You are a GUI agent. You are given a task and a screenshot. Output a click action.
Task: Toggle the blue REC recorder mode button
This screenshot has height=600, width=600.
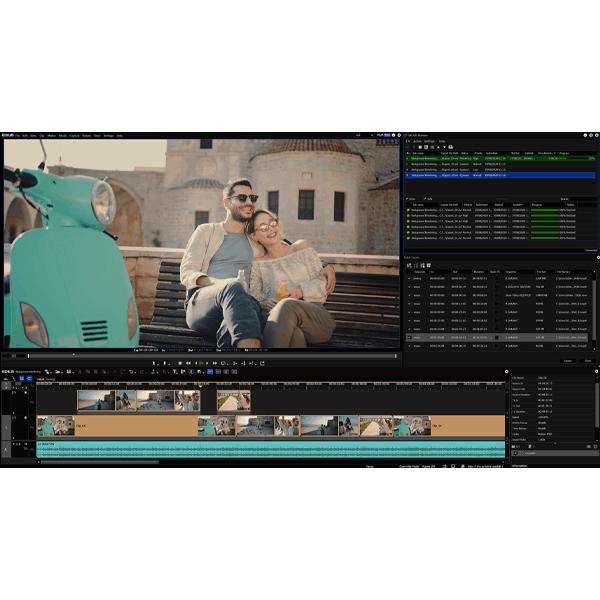click(387, 135)
